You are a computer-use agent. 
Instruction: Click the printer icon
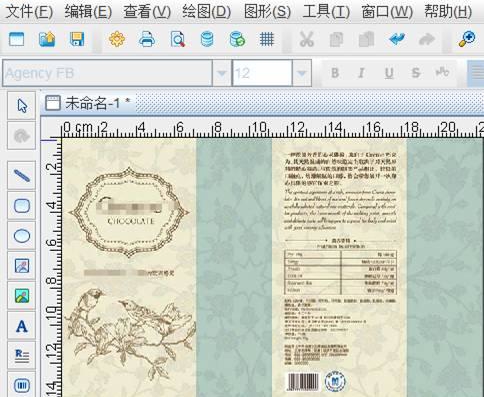click(147, 39)
